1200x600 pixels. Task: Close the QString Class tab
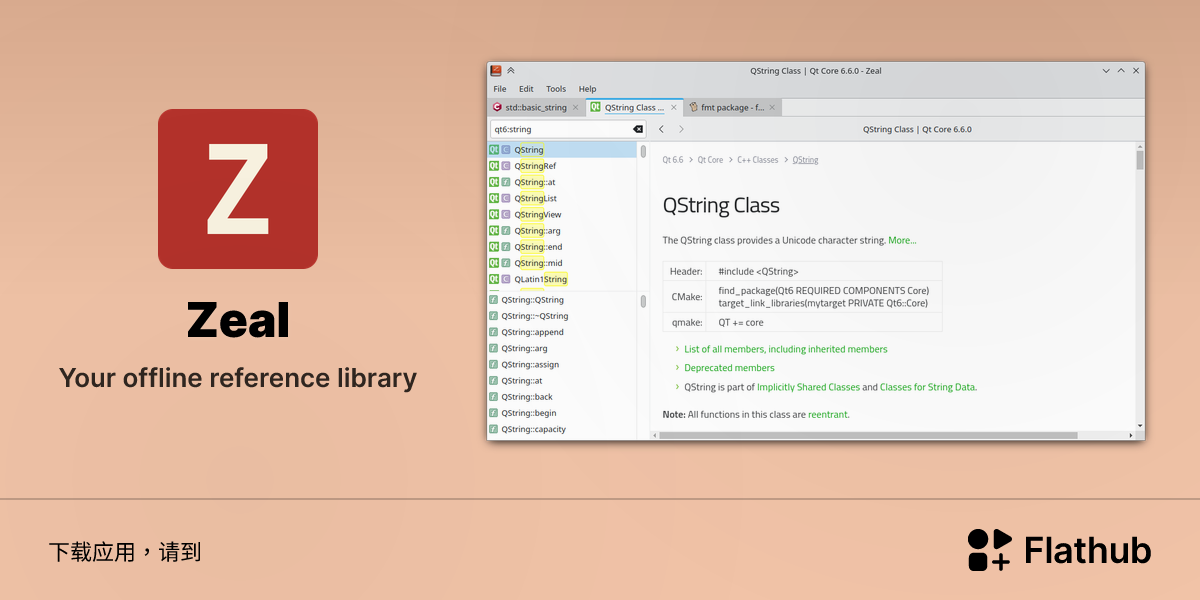(674, 107)
